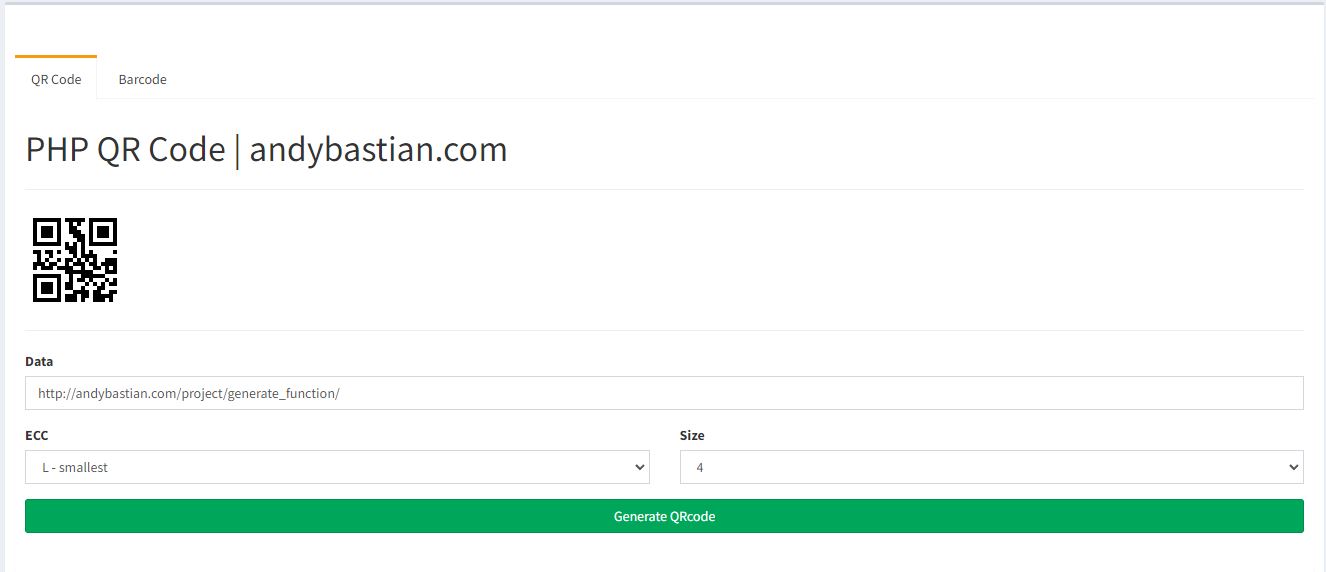The width and height of the screenshot is (1326, 572).
Task: Click the top-right finder square of QR code
Action: click(103, 232)
